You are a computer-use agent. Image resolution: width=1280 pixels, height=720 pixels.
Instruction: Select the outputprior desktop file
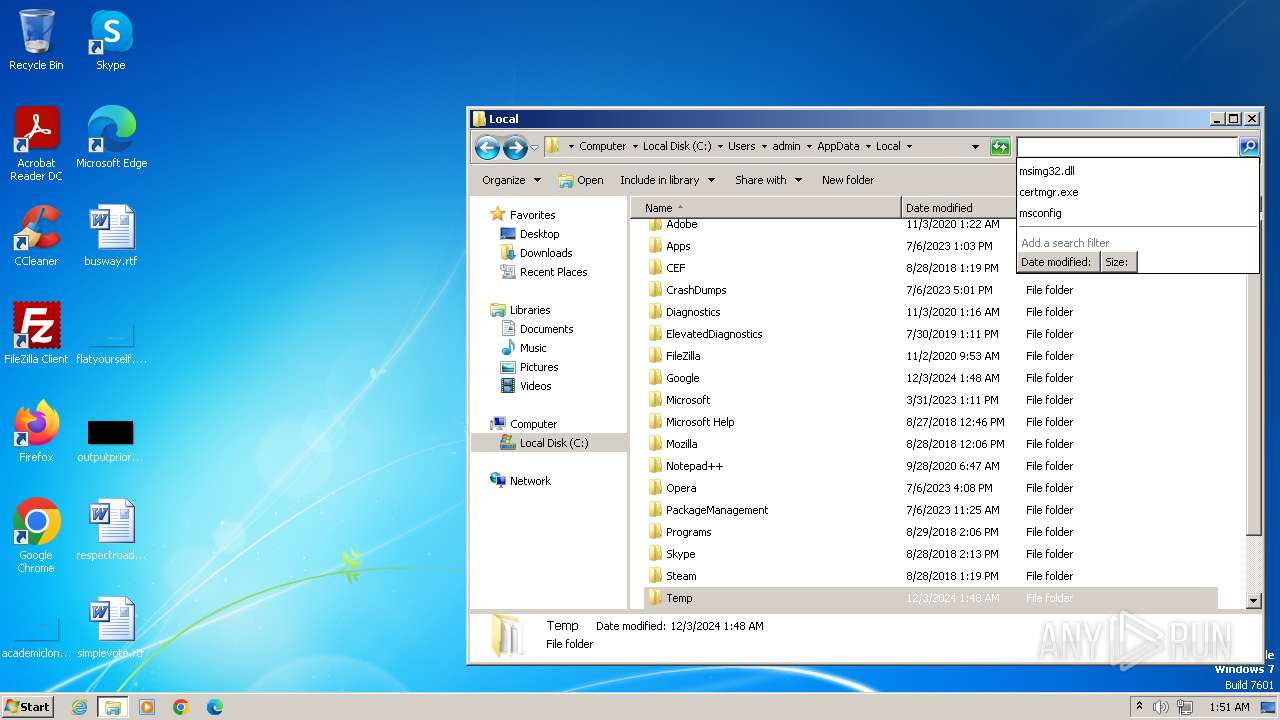[x=111, y=441]
